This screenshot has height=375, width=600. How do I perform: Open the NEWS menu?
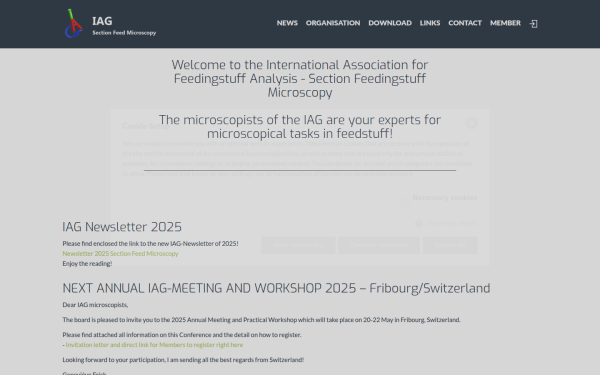pyautogui.click(x=287, y=23)
